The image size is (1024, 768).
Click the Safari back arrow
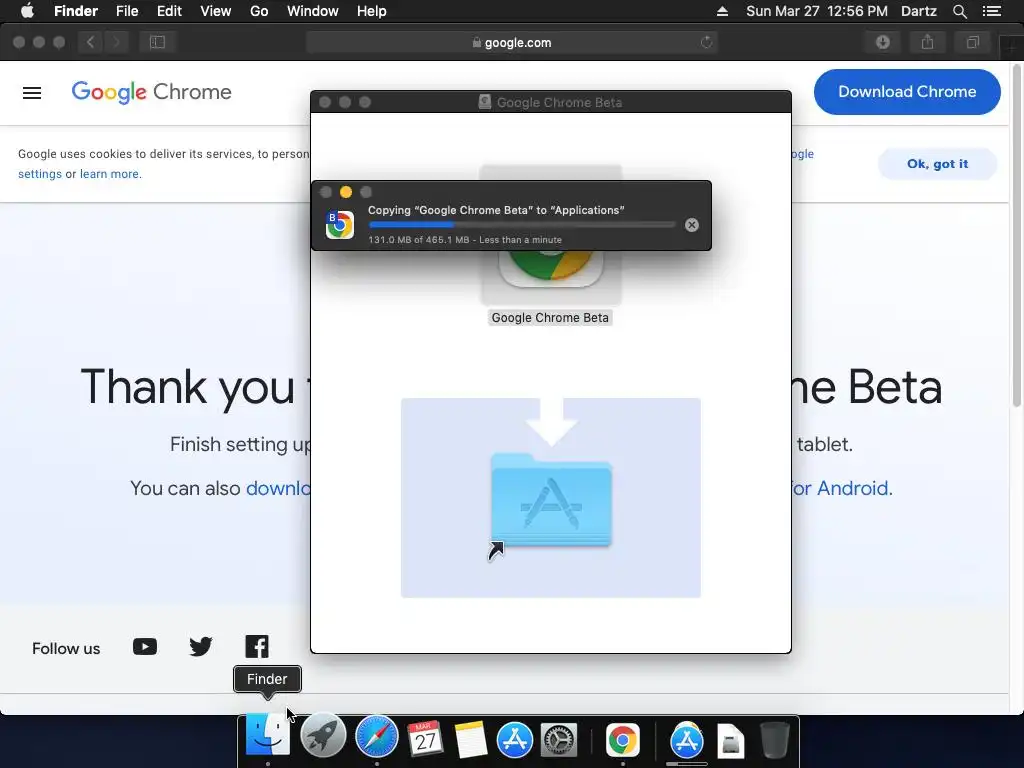click(91, 42)
